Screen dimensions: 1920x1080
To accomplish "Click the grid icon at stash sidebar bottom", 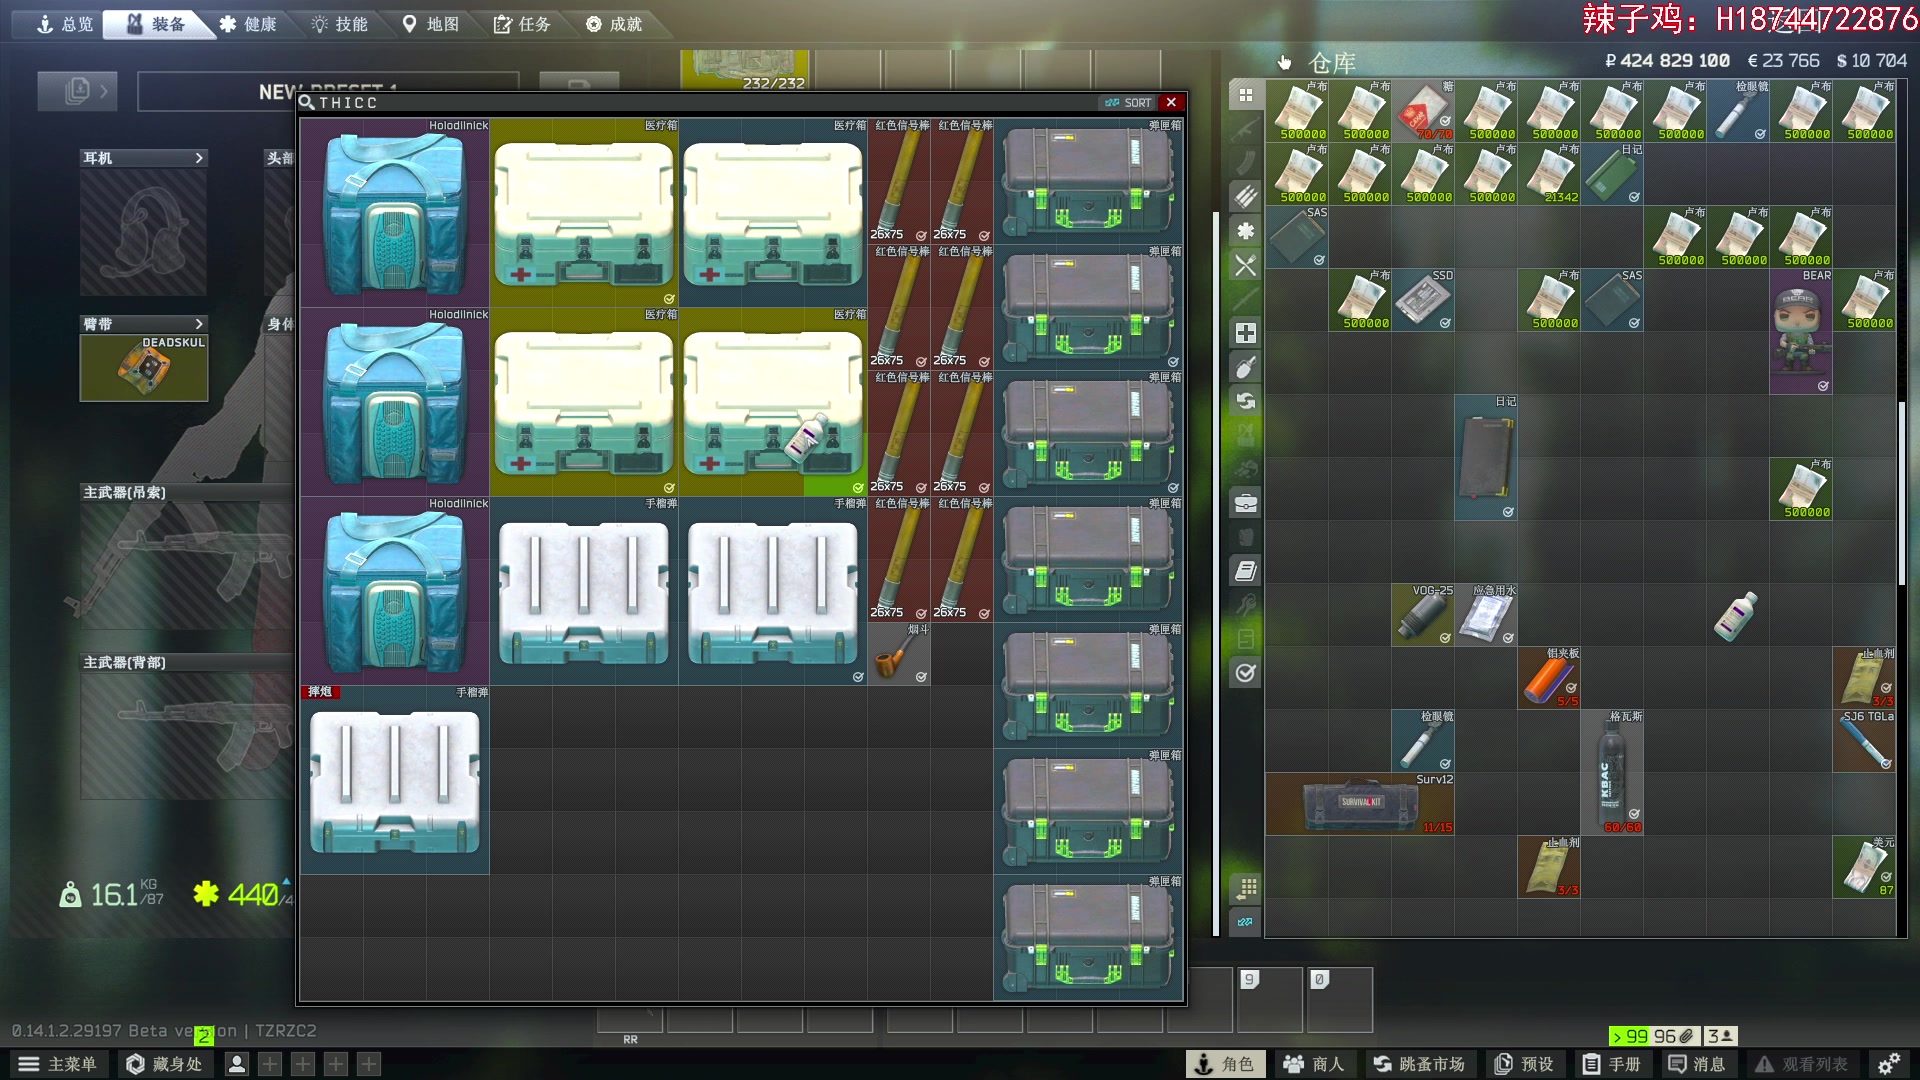I will [1245, 888].
